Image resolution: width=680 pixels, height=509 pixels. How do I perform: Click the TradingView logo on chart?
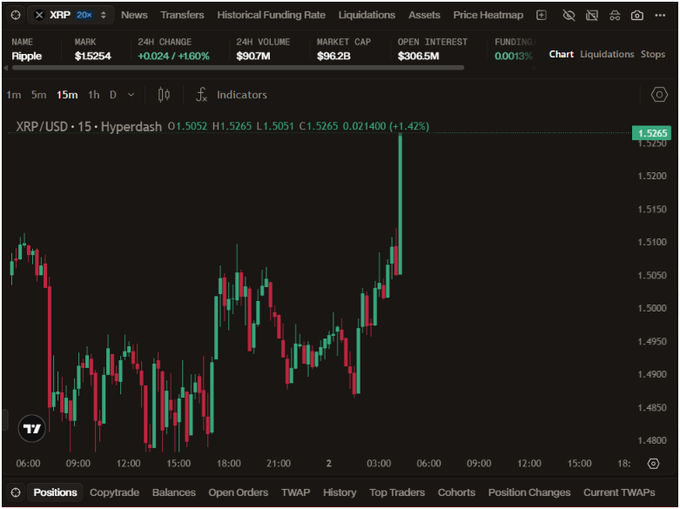tap(31, 428)
